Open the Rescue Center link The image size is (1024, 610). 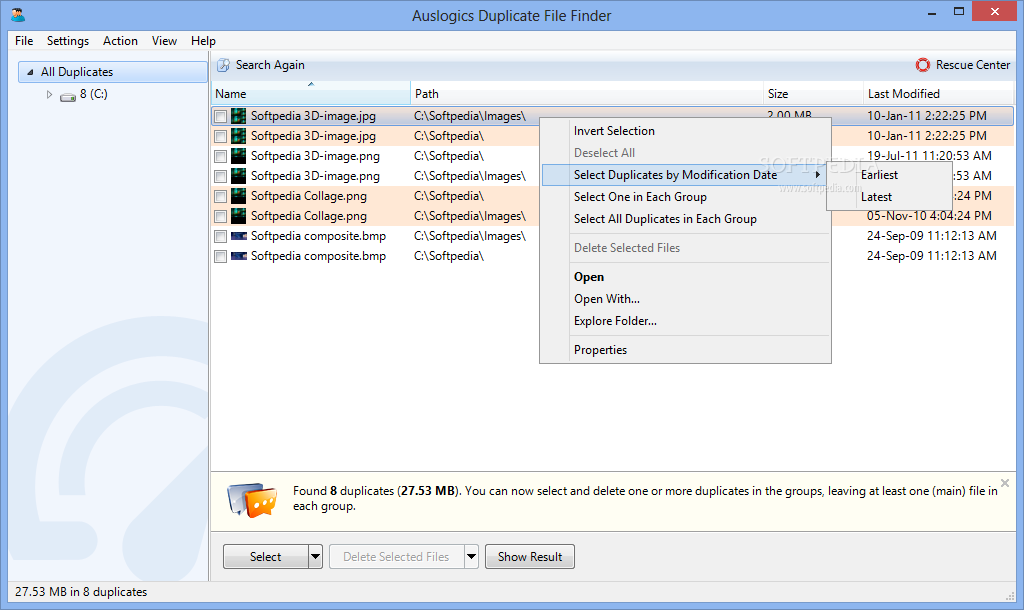(972, 65)
